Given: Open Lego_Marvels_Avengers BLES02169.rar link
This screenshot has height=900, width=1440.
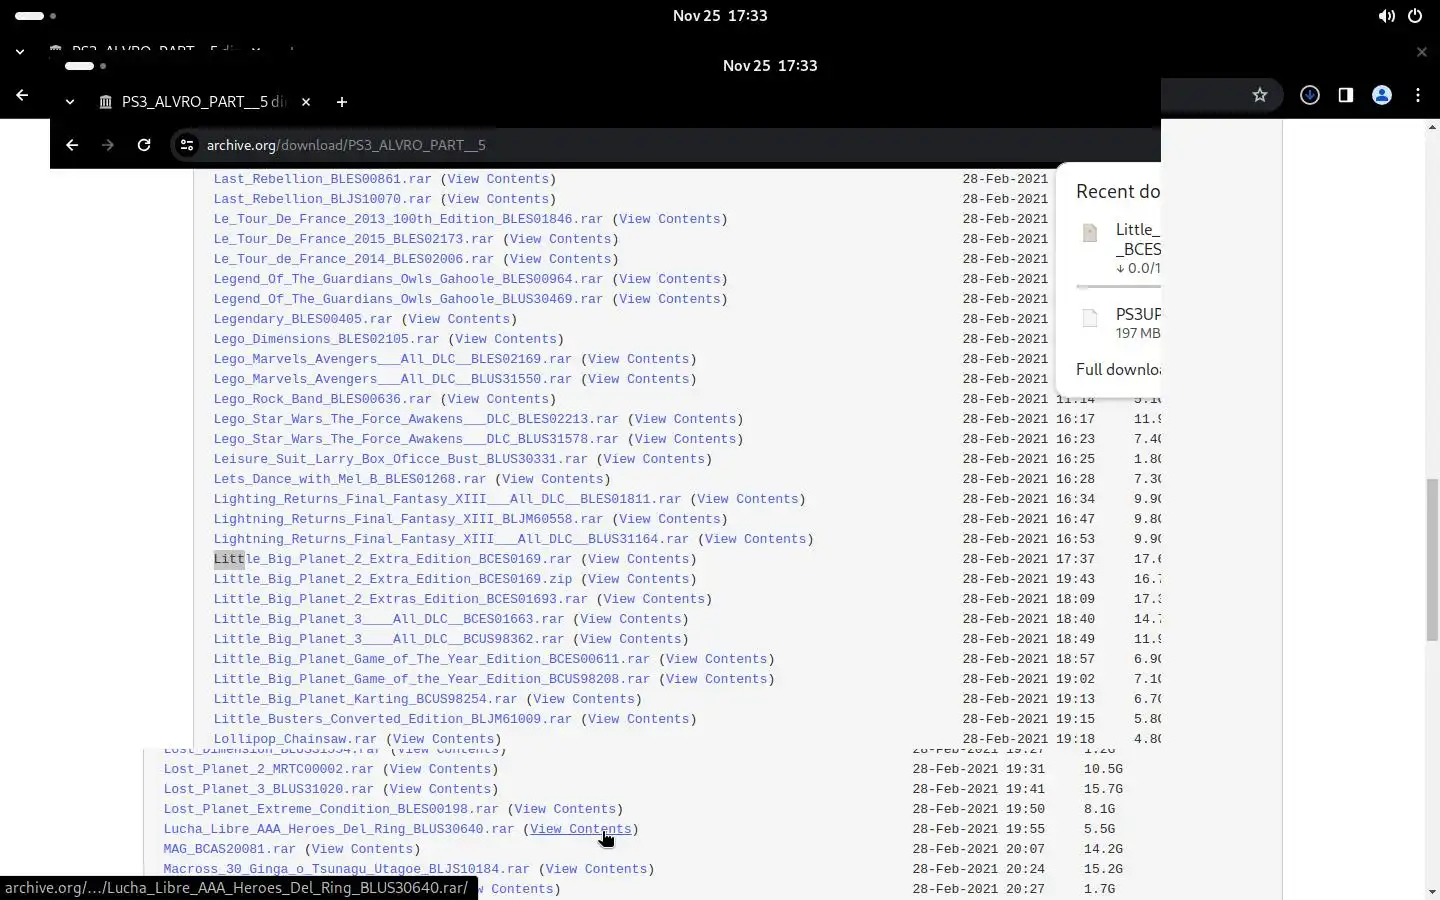Looking at the screenshot, I should click(392, 359).
